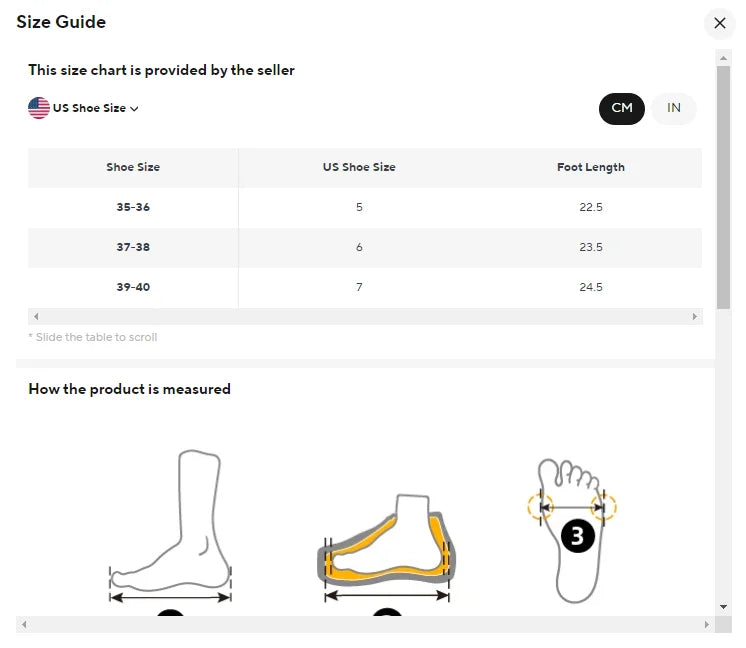Select the 35-36 shoe size row

pos(133,207)
